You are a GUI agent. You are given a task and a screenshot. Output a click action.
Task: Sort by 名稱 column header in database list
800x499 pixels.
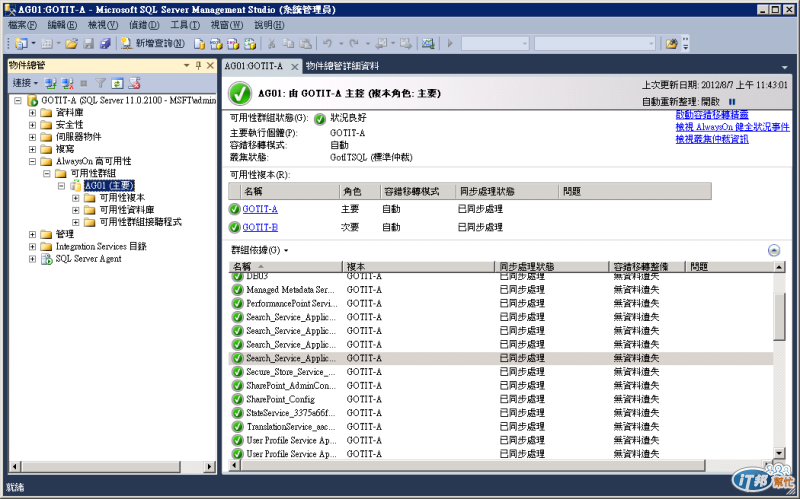285,267
